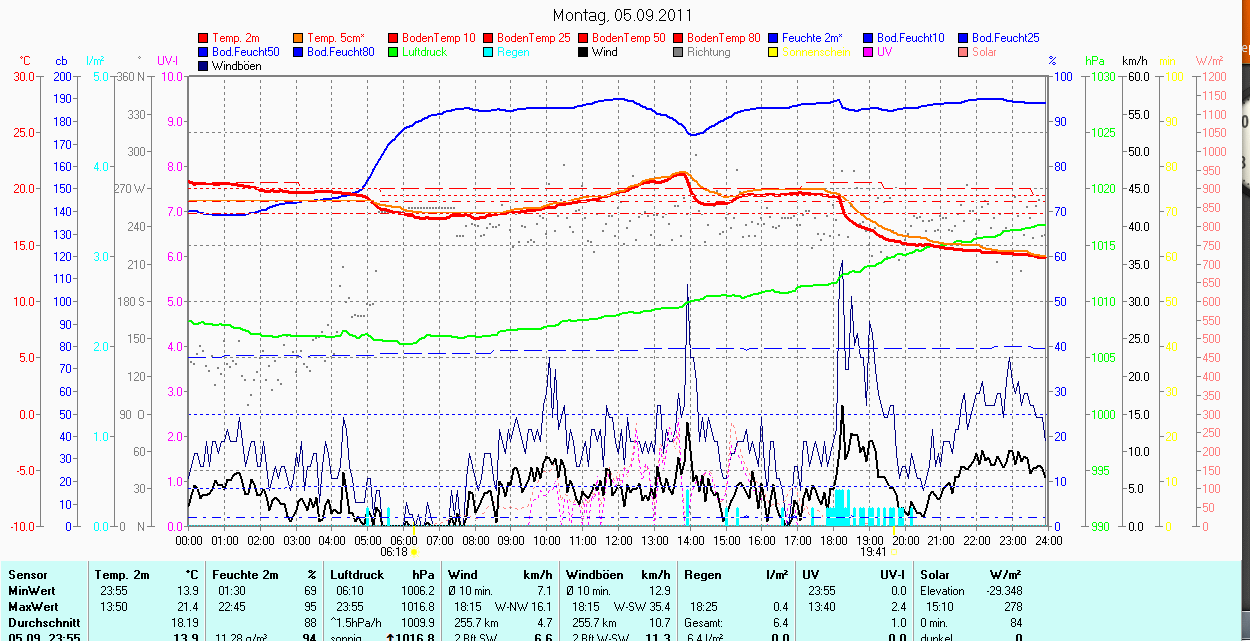Click the MaxWert row label
This screenshot has width=1250, height=641.
click(31, 606)
